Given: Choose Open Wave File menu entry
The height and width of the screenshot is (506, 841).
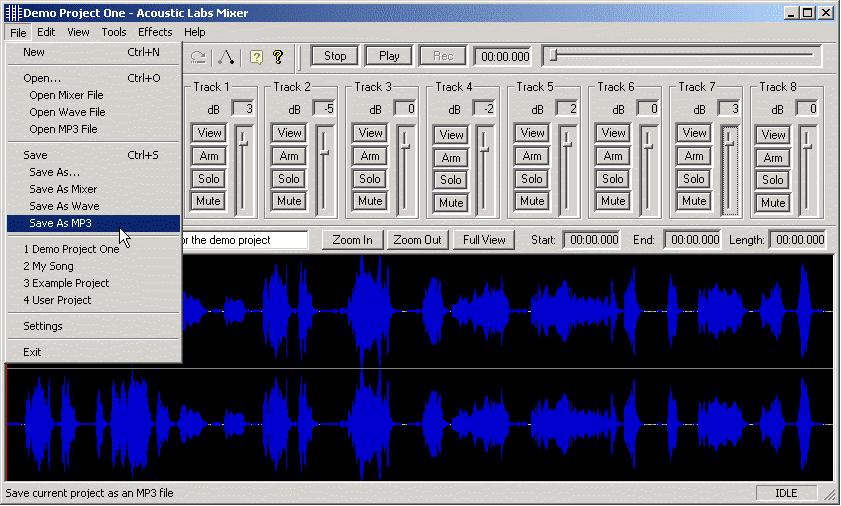Looking at the screenshot, I should 93,112.
